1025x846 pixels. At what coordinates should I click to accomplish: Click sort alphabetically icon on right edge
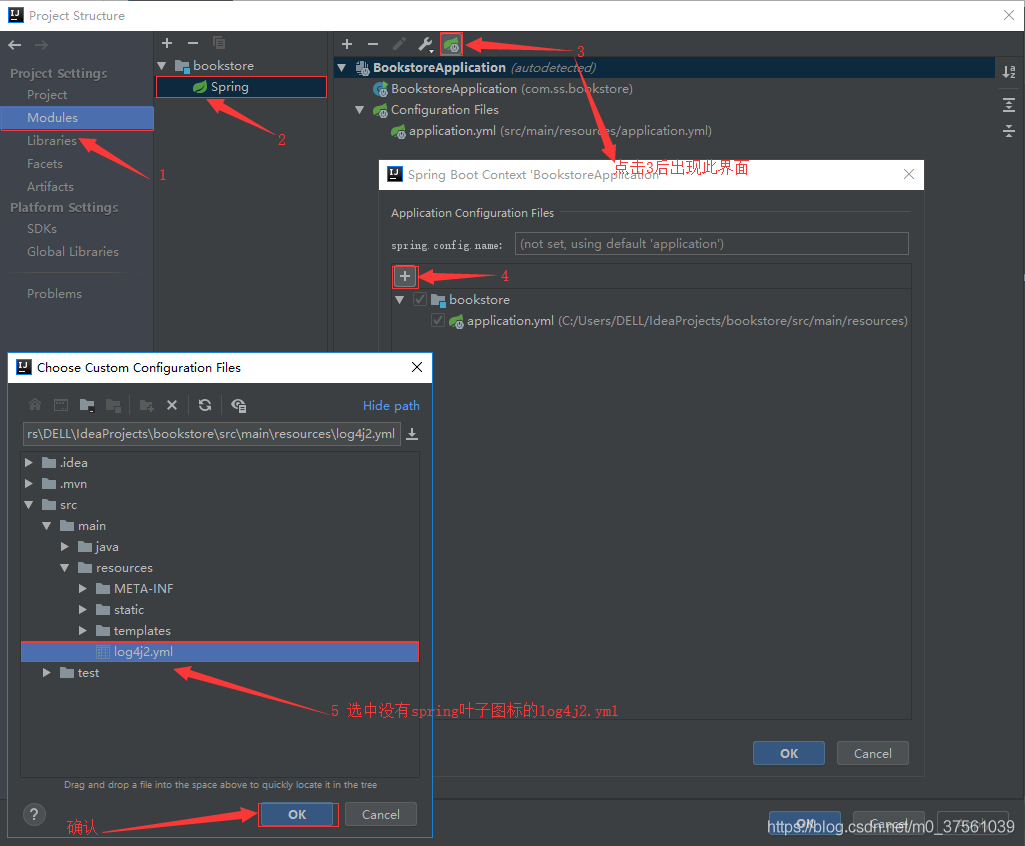point(1009,71)
